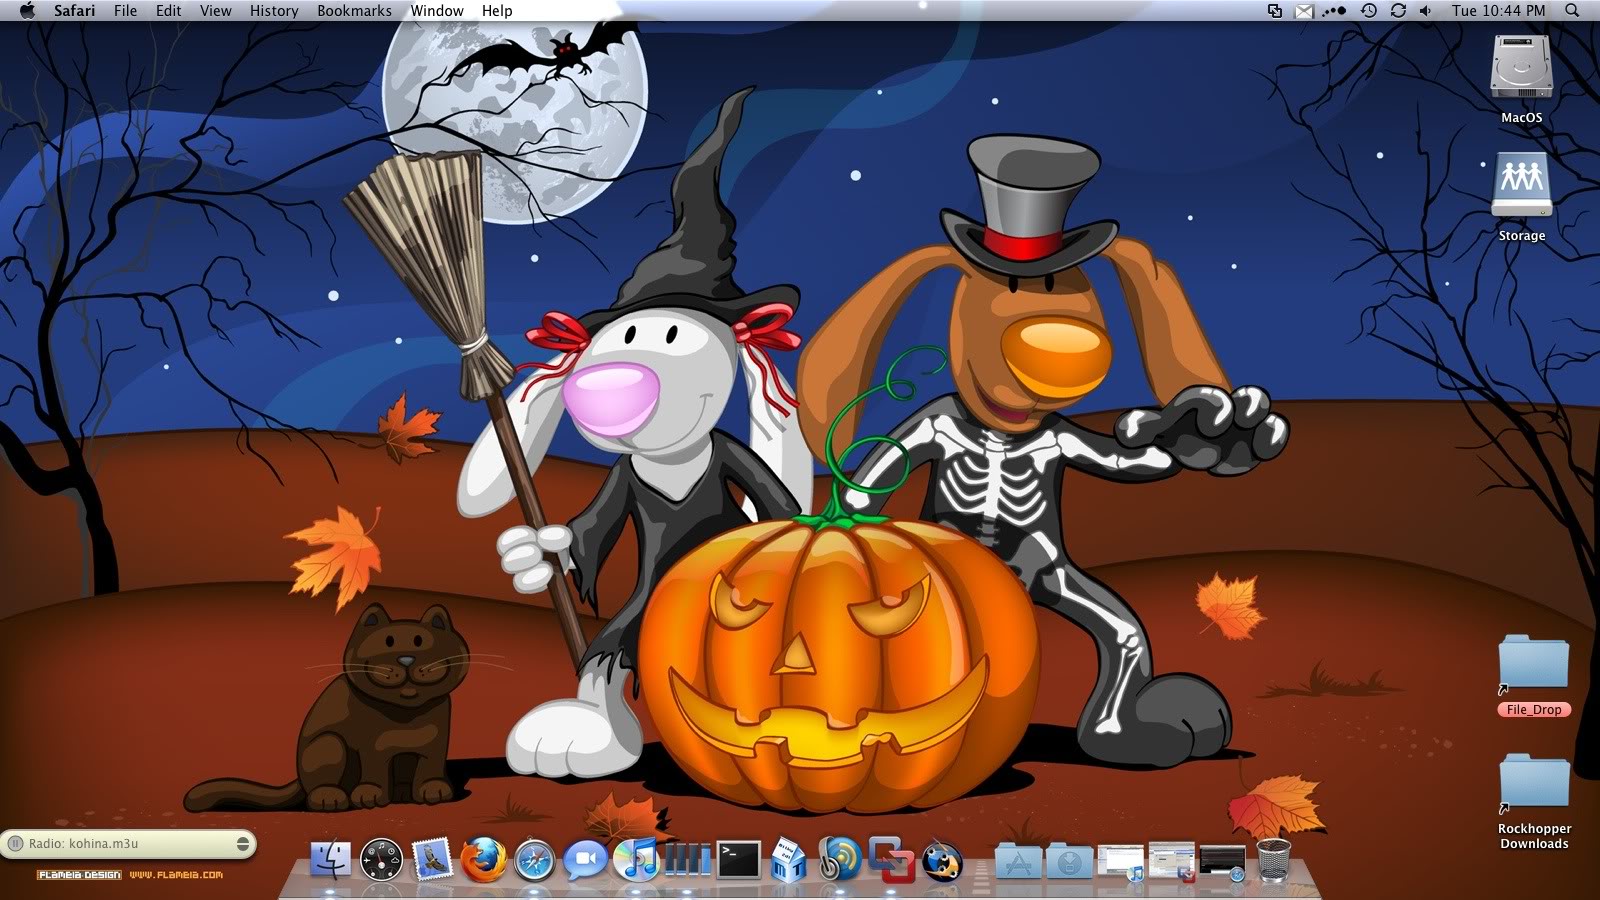Pause the kohina.m3u radio stream
Viewport: 1600px width, 900px height.
click(15, 844)
